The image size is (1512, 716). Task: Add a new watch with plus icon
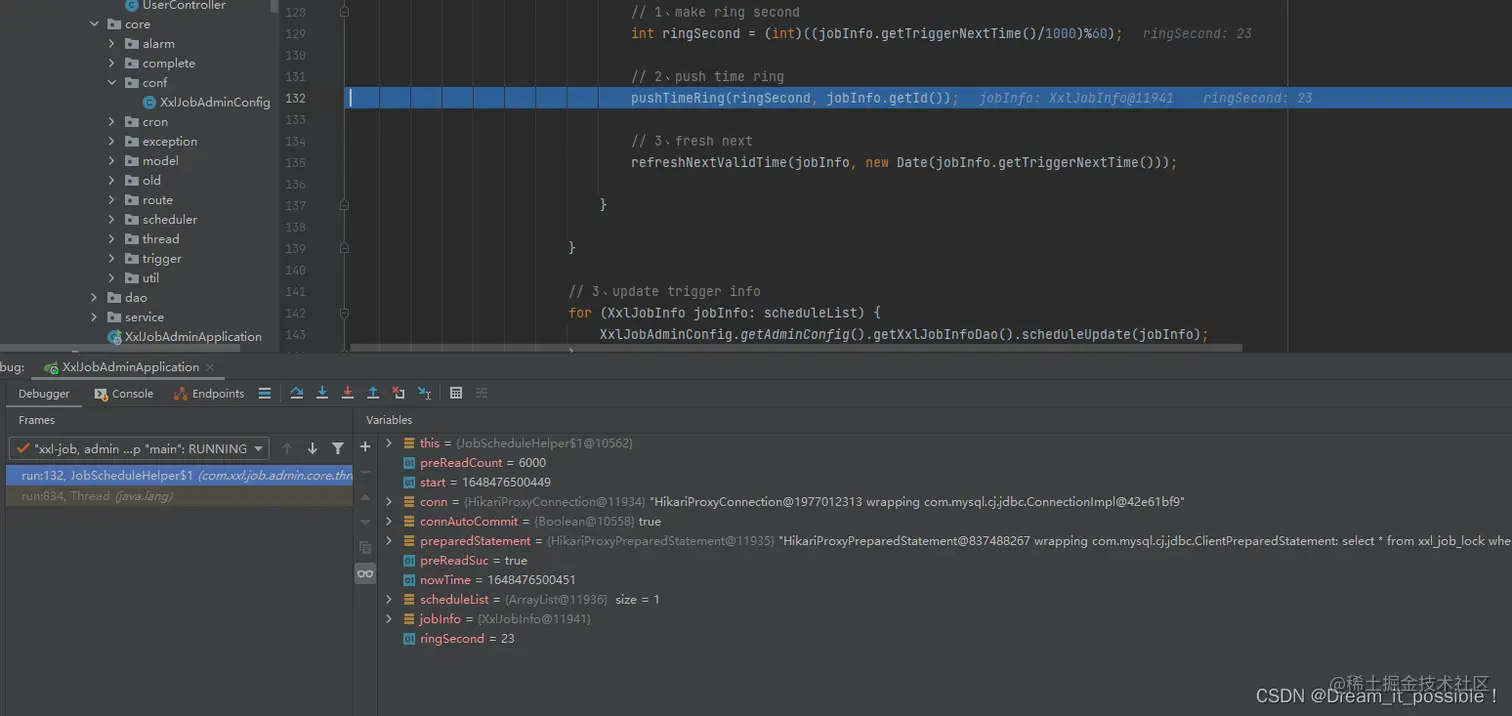click(x=365, y=447)
